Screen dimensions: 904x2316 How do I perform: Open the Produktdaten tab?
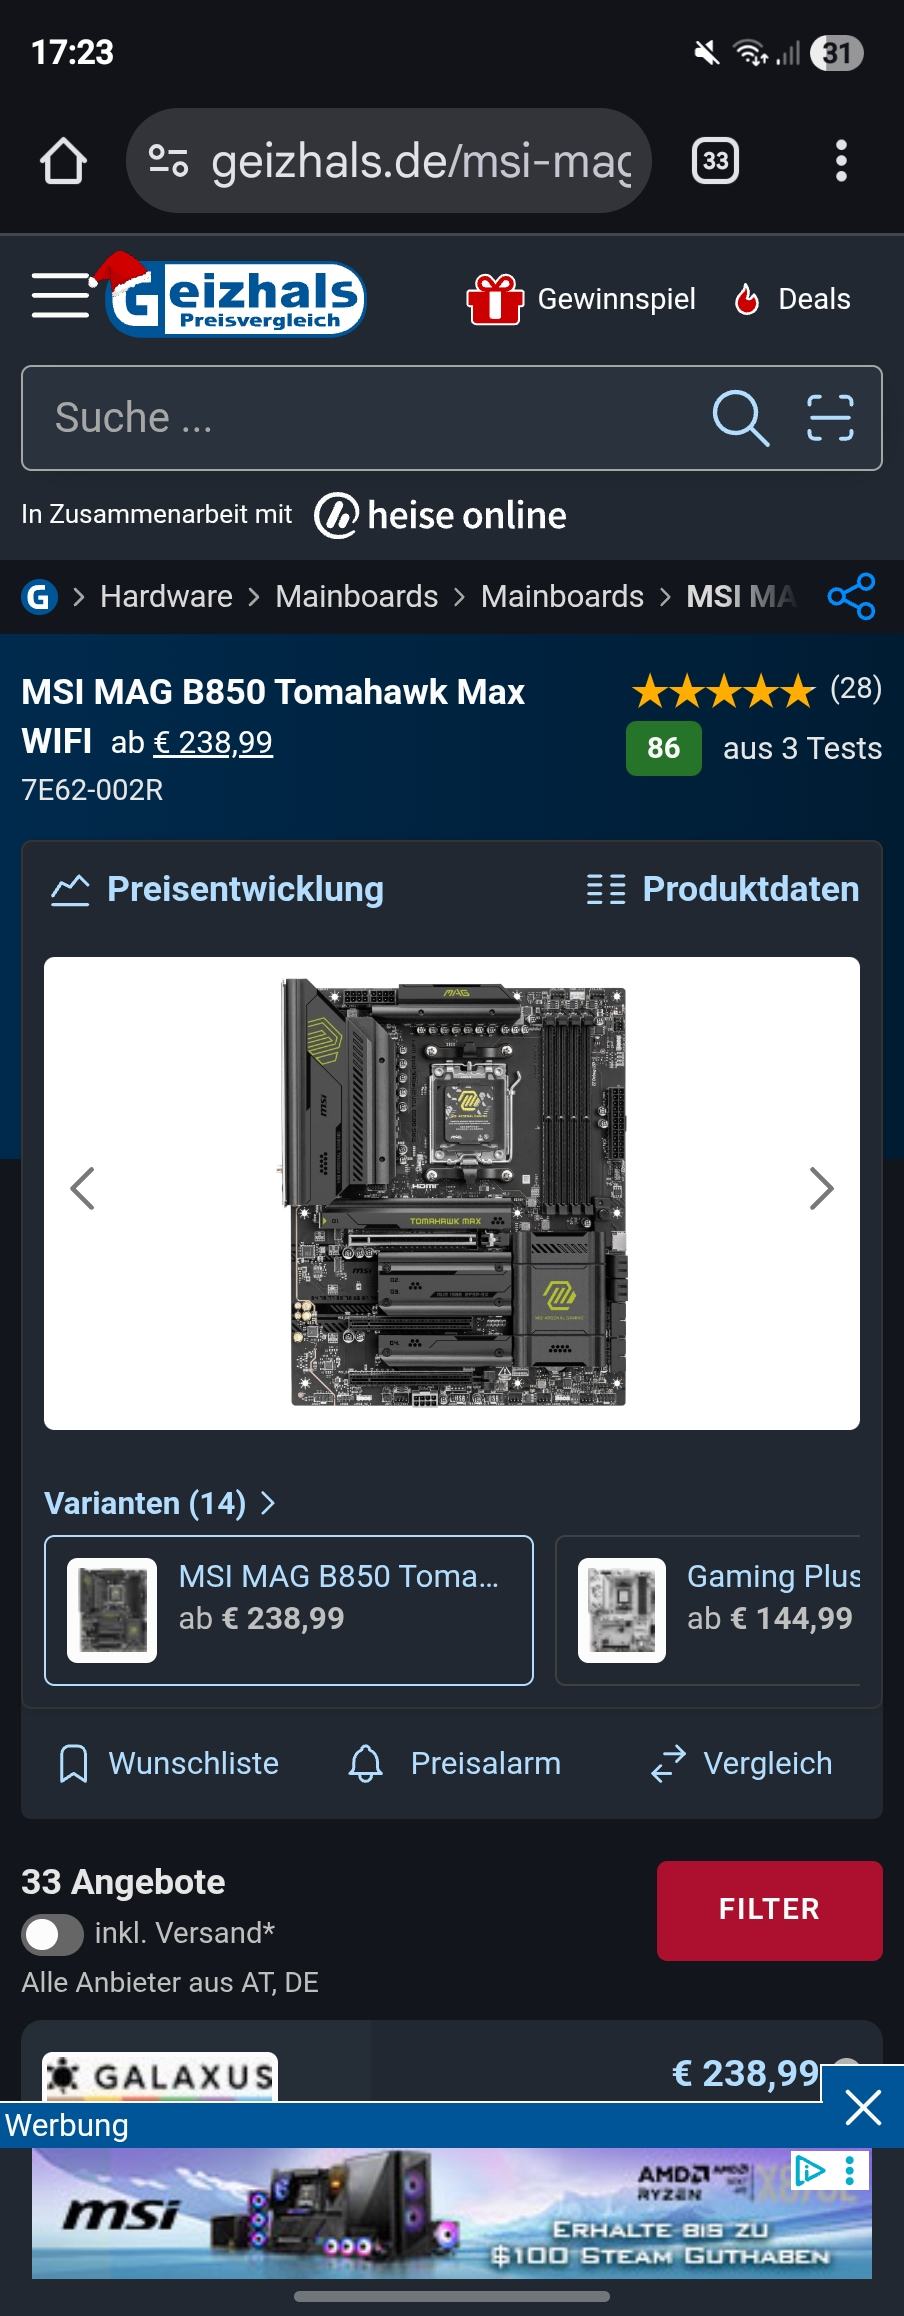722,889
